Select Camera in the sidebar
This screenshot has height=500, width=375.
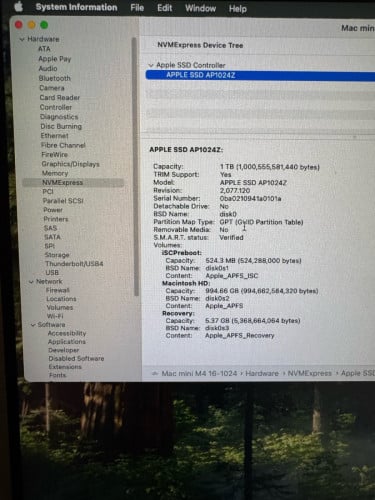click(52, 88)
